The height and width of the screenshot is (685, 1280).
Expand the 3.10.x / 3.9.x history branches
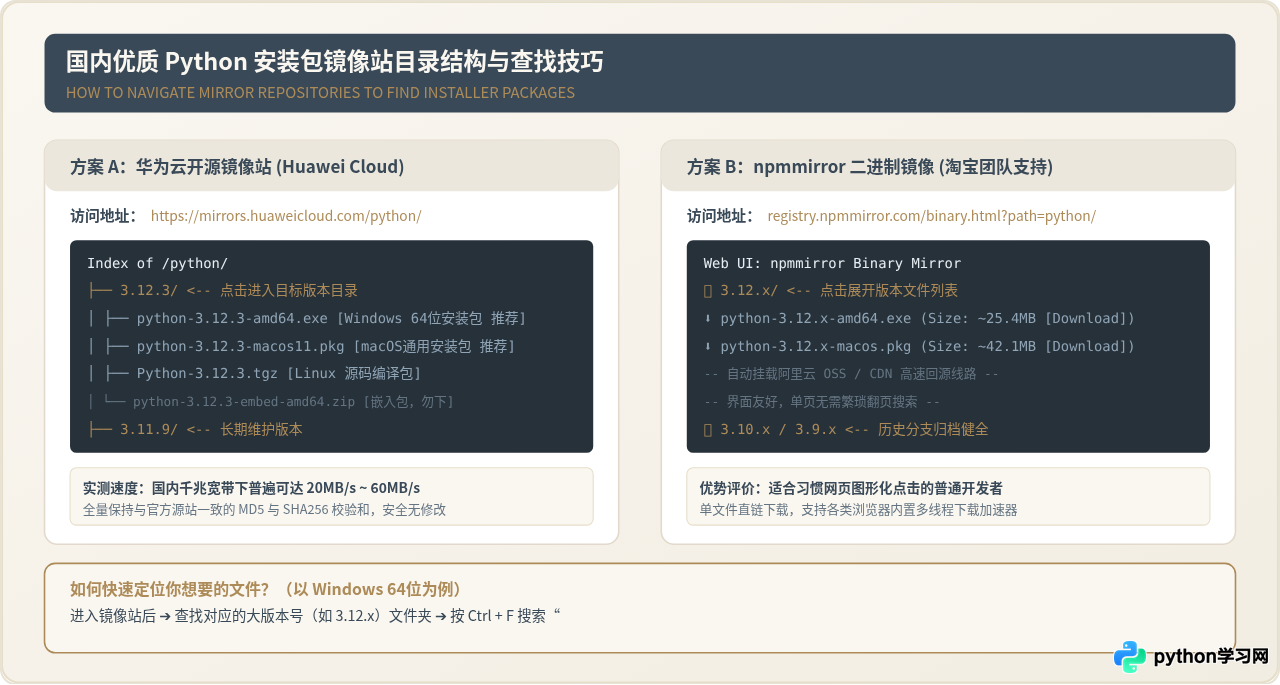pos(846,429)
